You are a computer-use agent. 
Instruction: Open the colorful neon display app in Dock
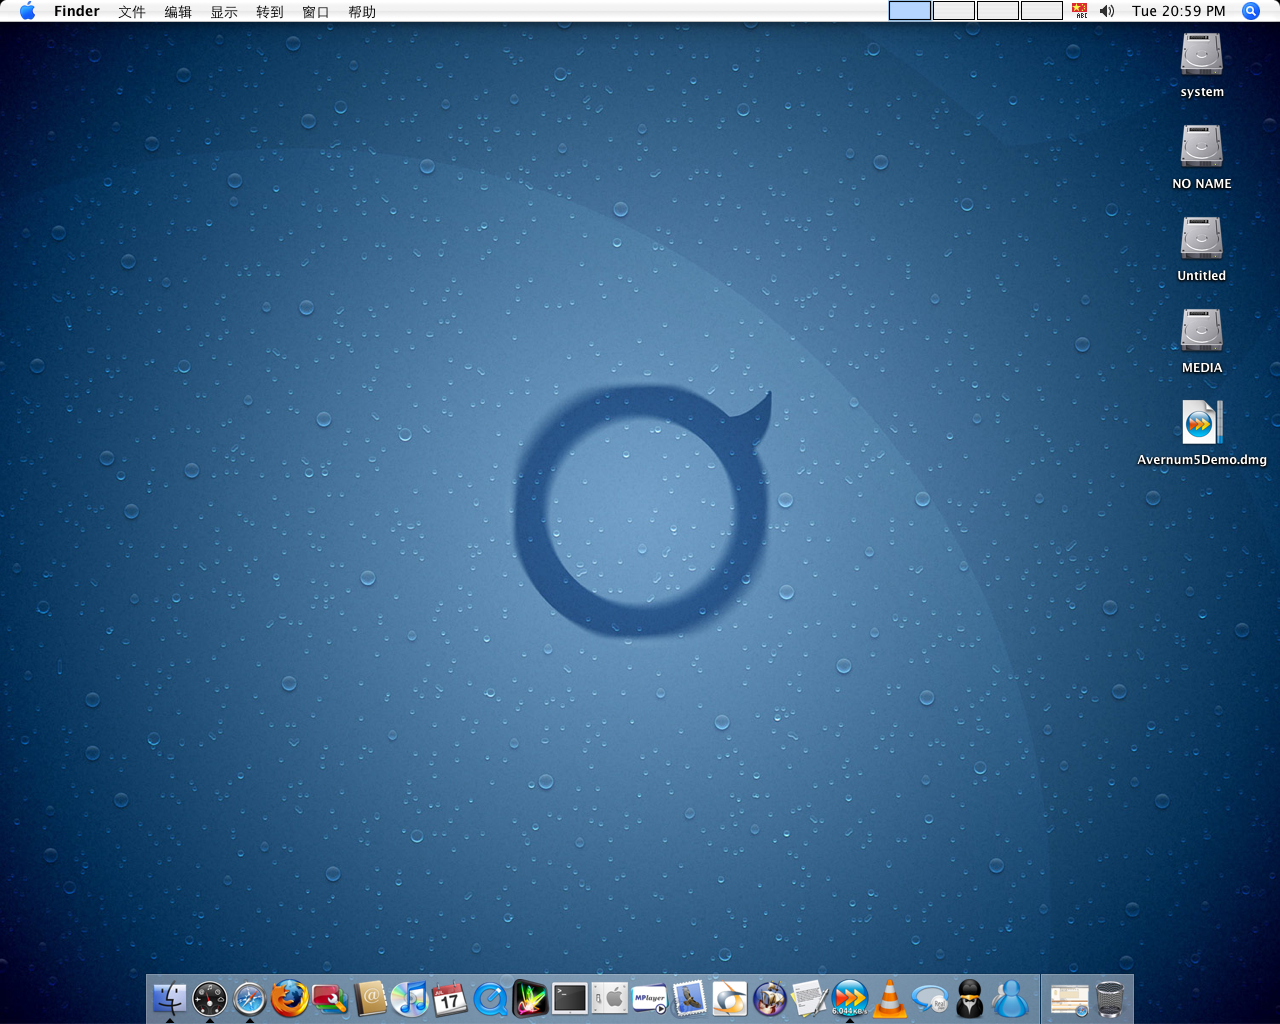(530, 998)
